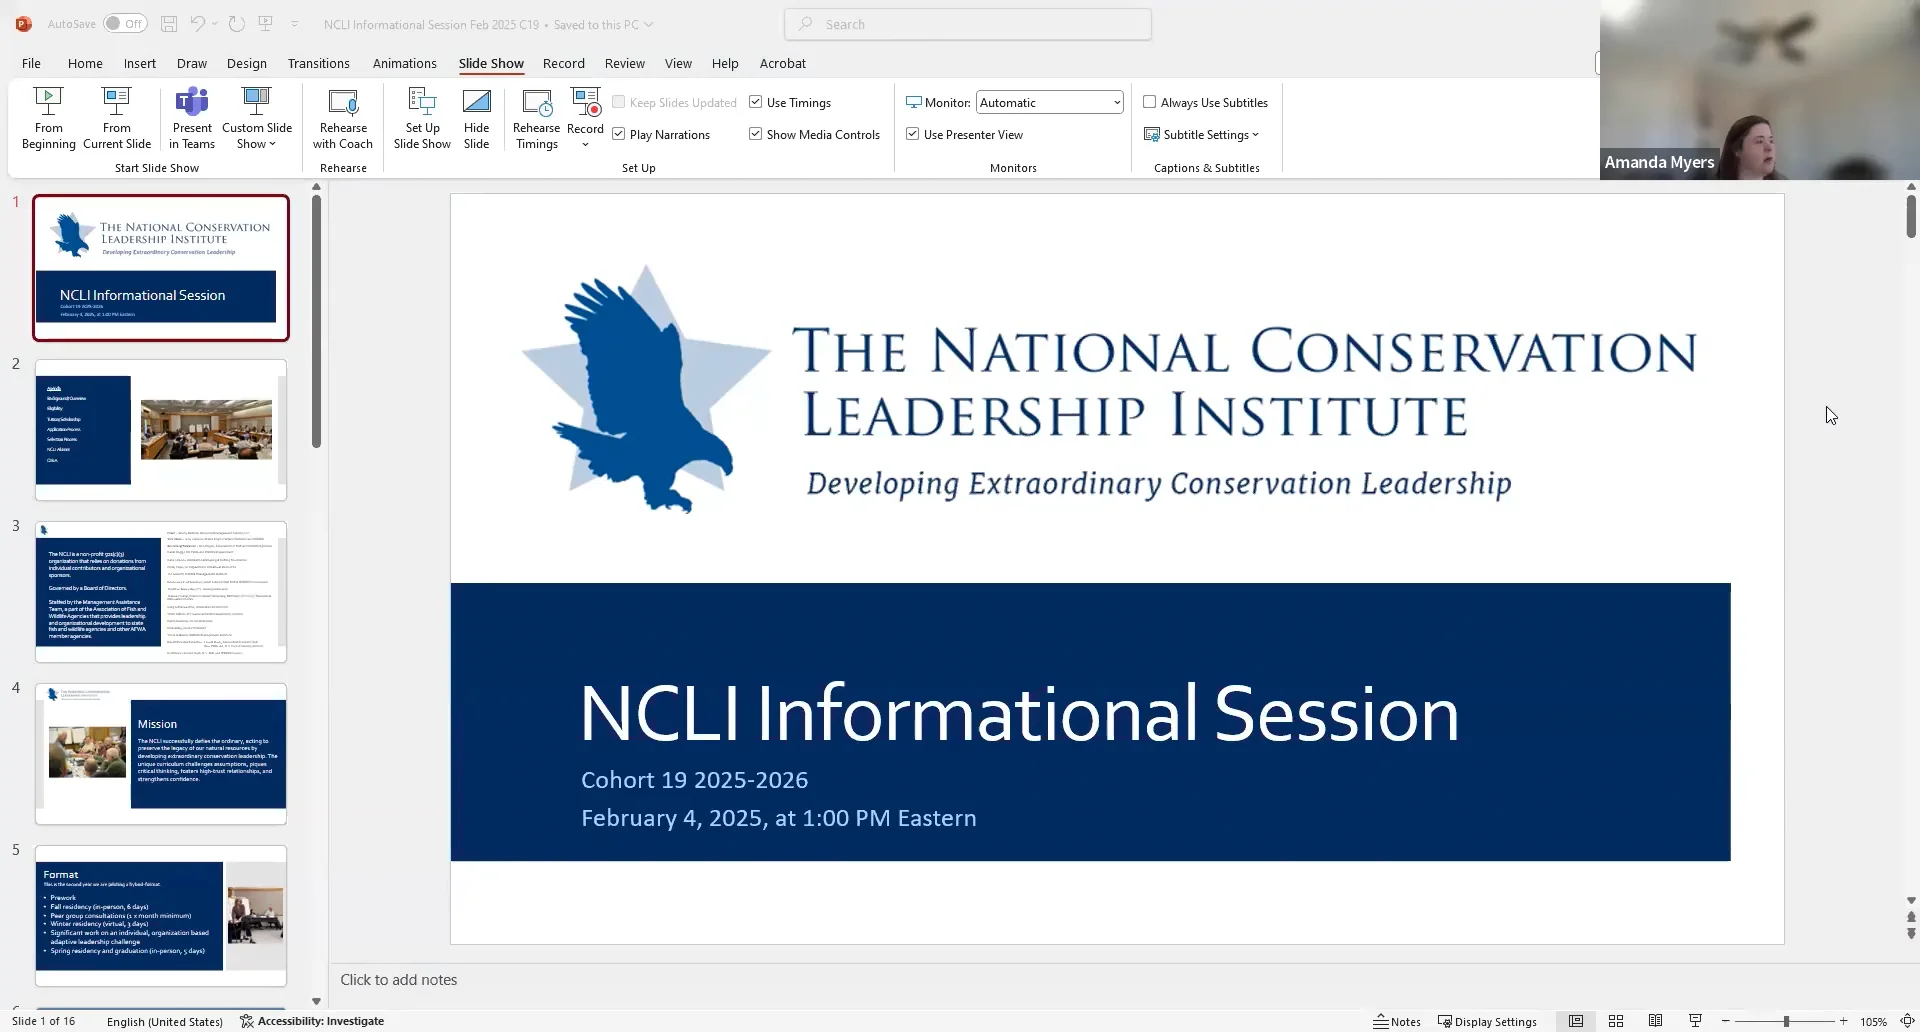Click the slide show icon in Quick Access Toolbar
The height and width of the screenshot is (1032, 1920).
[266, 24]
